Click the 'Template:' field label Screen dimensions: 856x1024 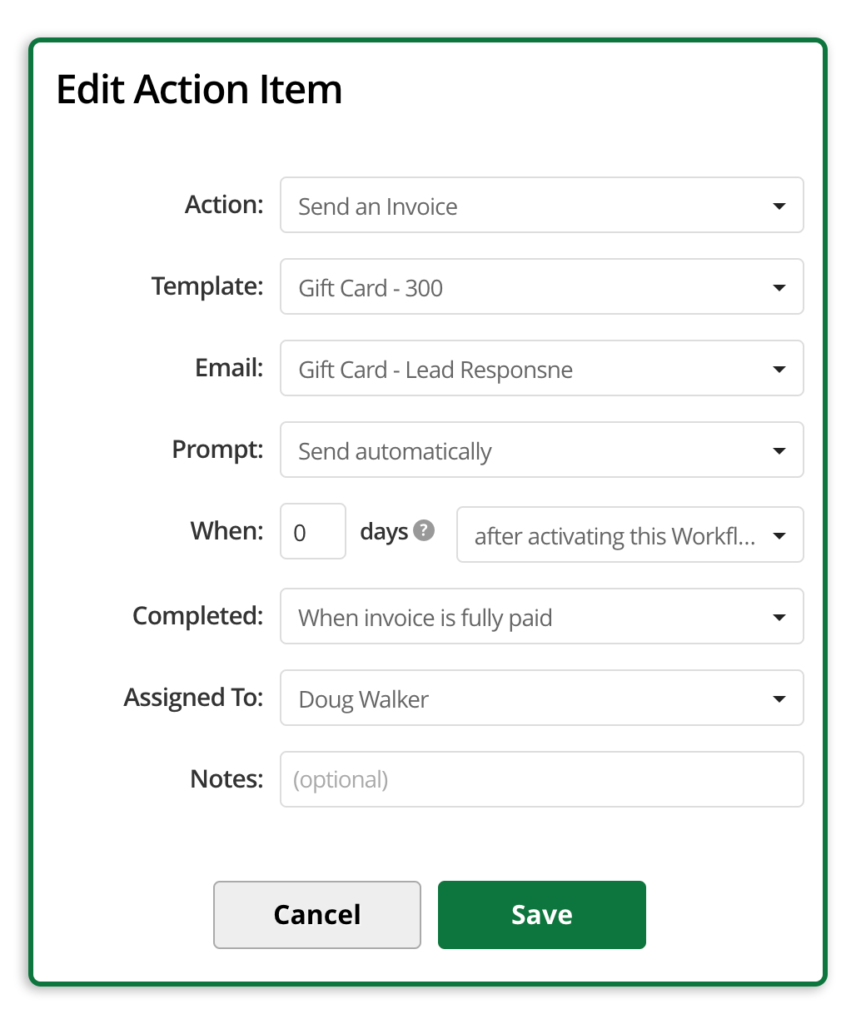(207, 287)
